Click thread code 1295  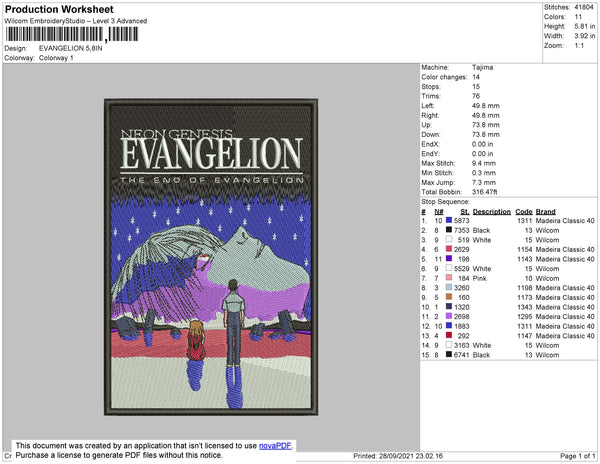[x=525, y=316]
